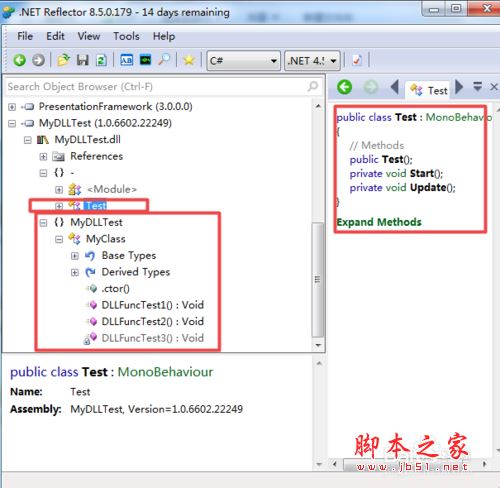Click the AB toolbar icon
This screenshot has width=500, height=488.
coord(126,60)
